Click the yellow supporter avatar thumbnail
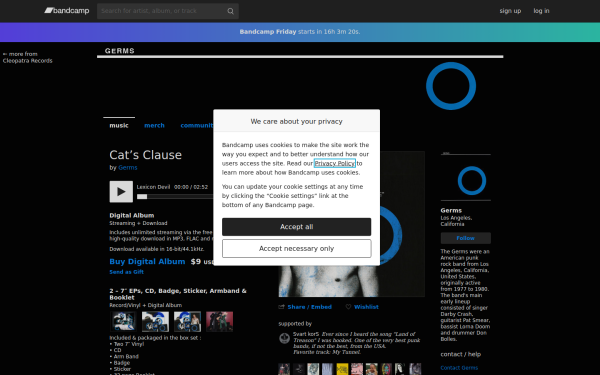600x375 pixels. (342, 369)
